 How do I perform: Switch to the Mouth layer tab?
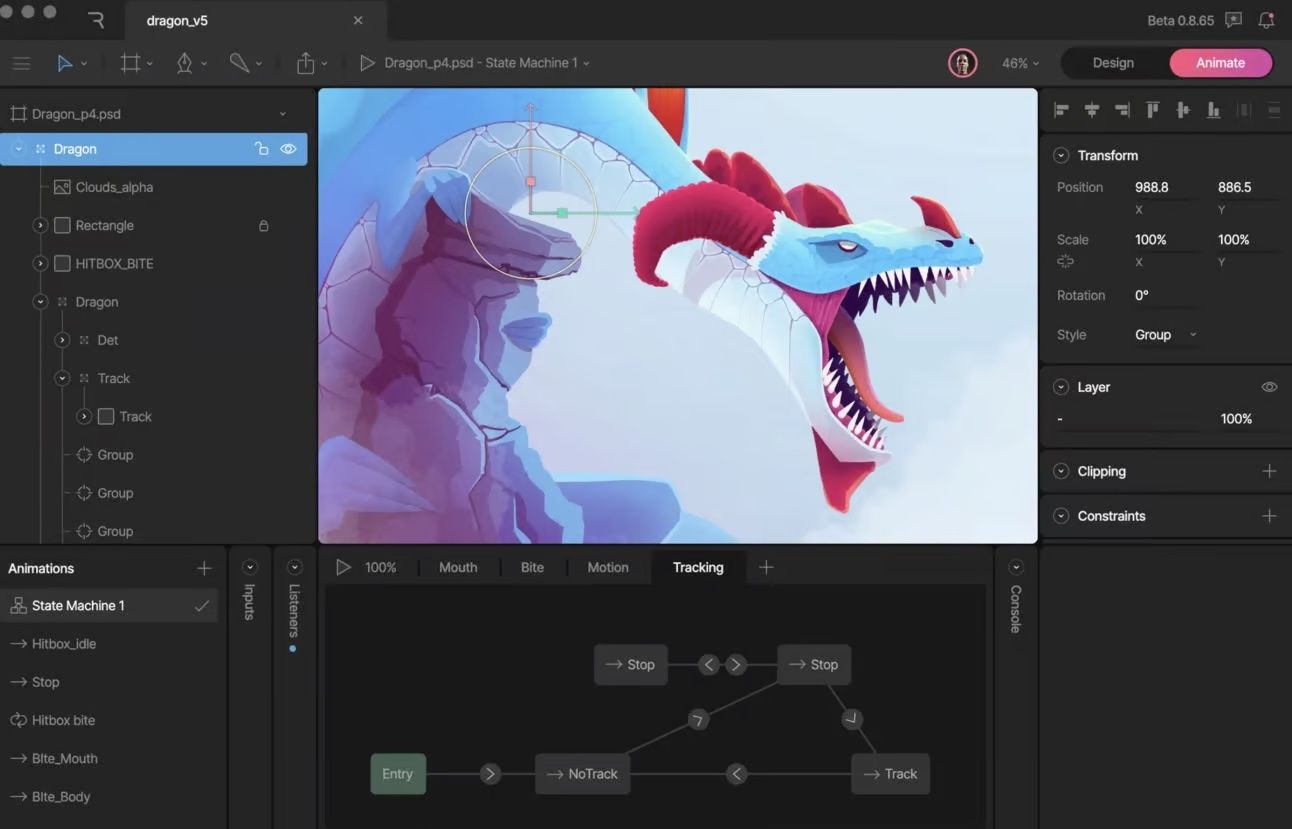click(x=458, y=568)
